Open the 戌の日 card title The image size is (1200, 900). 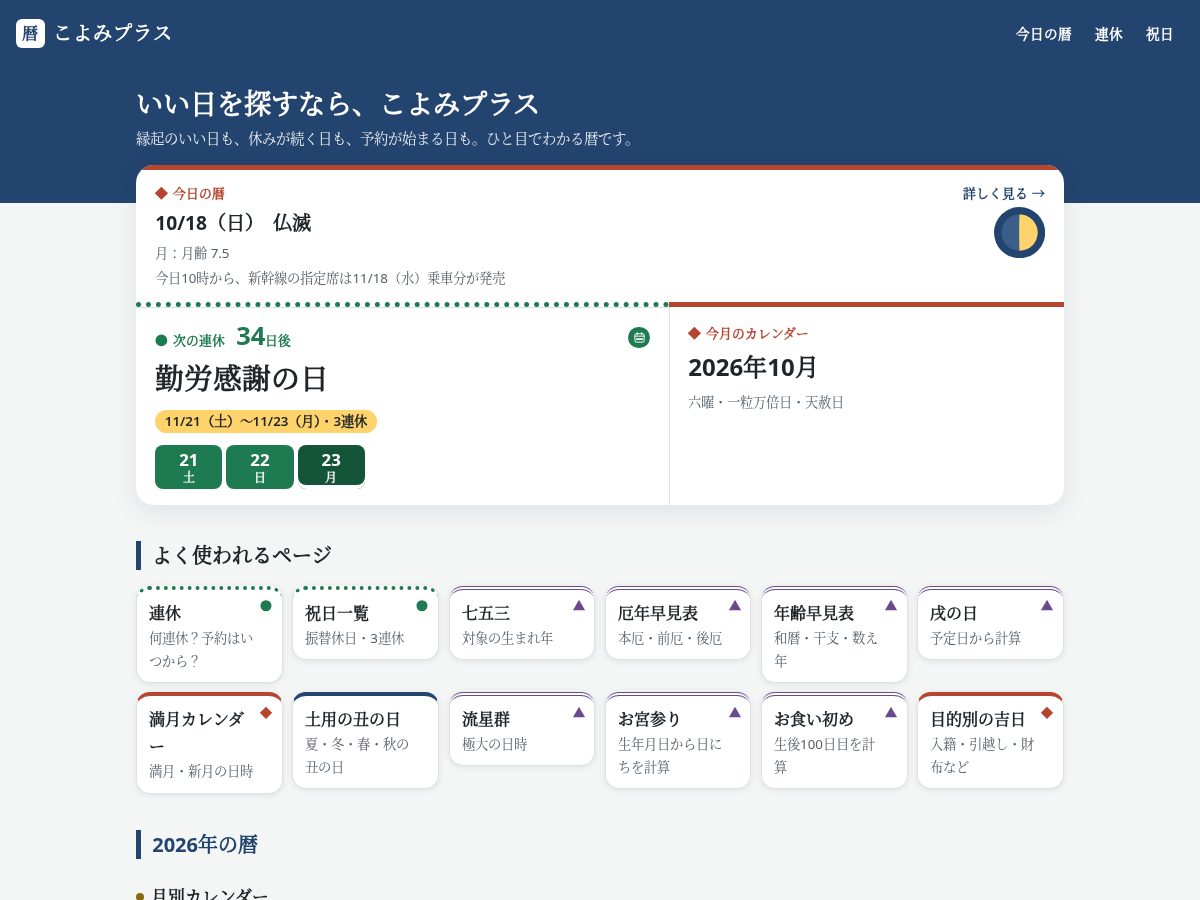(954, 613)
